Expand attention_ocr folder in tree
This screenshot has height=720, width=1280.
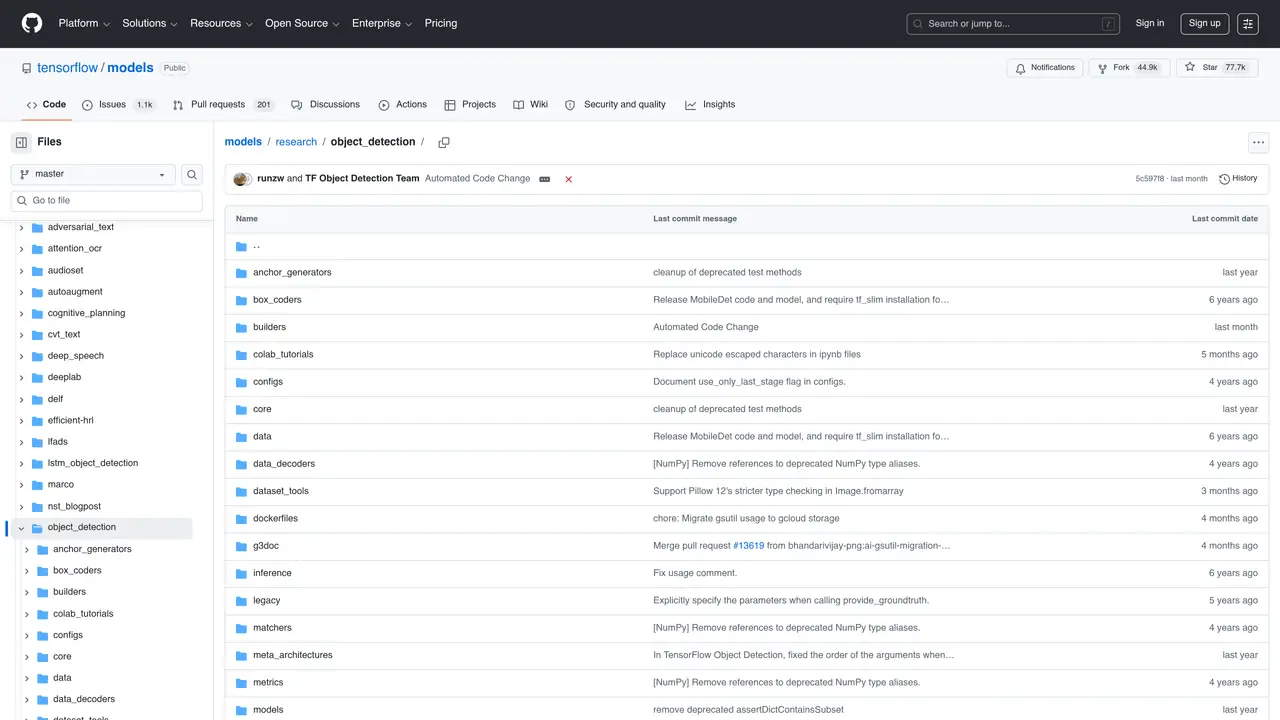(x=21, y=249)
